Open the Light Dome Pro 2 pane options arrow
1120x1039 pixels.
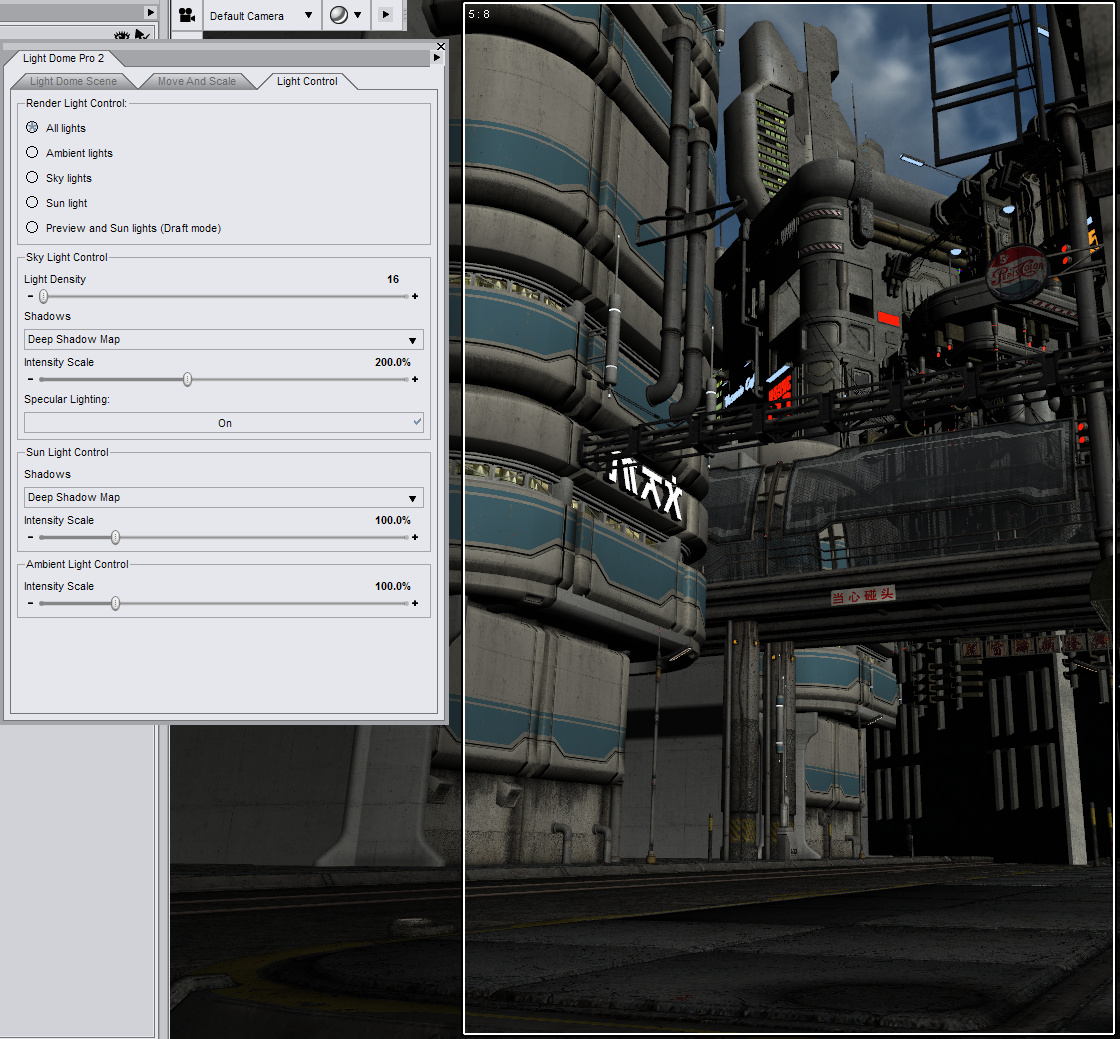click(x=436, y=58)
